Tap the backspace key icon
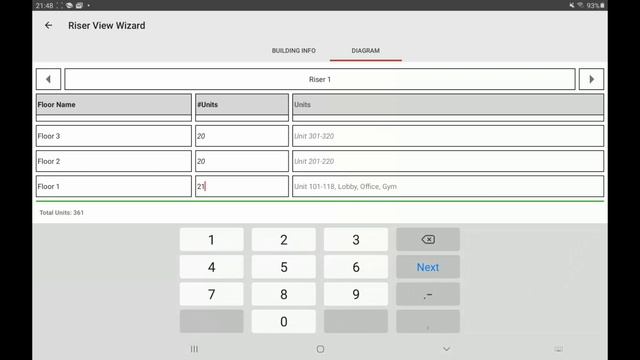Screen dimensions: 640x360 click(x=428, y=240)
